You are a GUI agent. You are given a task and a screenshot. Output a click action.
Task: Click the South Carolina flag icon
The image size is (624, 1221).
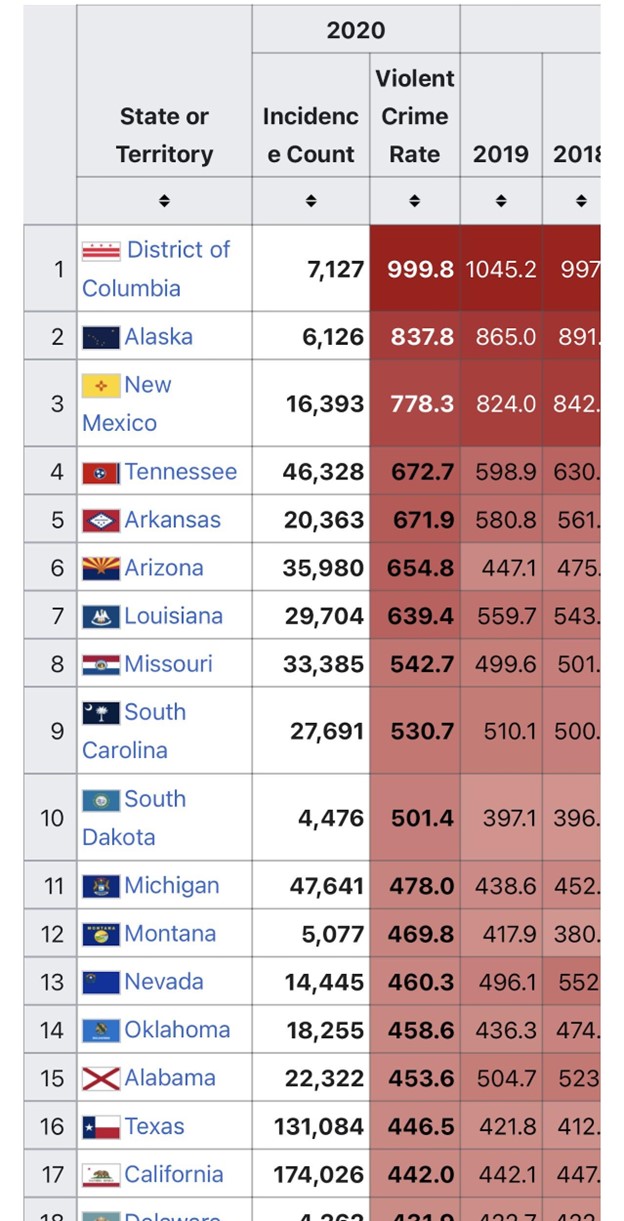[101, 713]
